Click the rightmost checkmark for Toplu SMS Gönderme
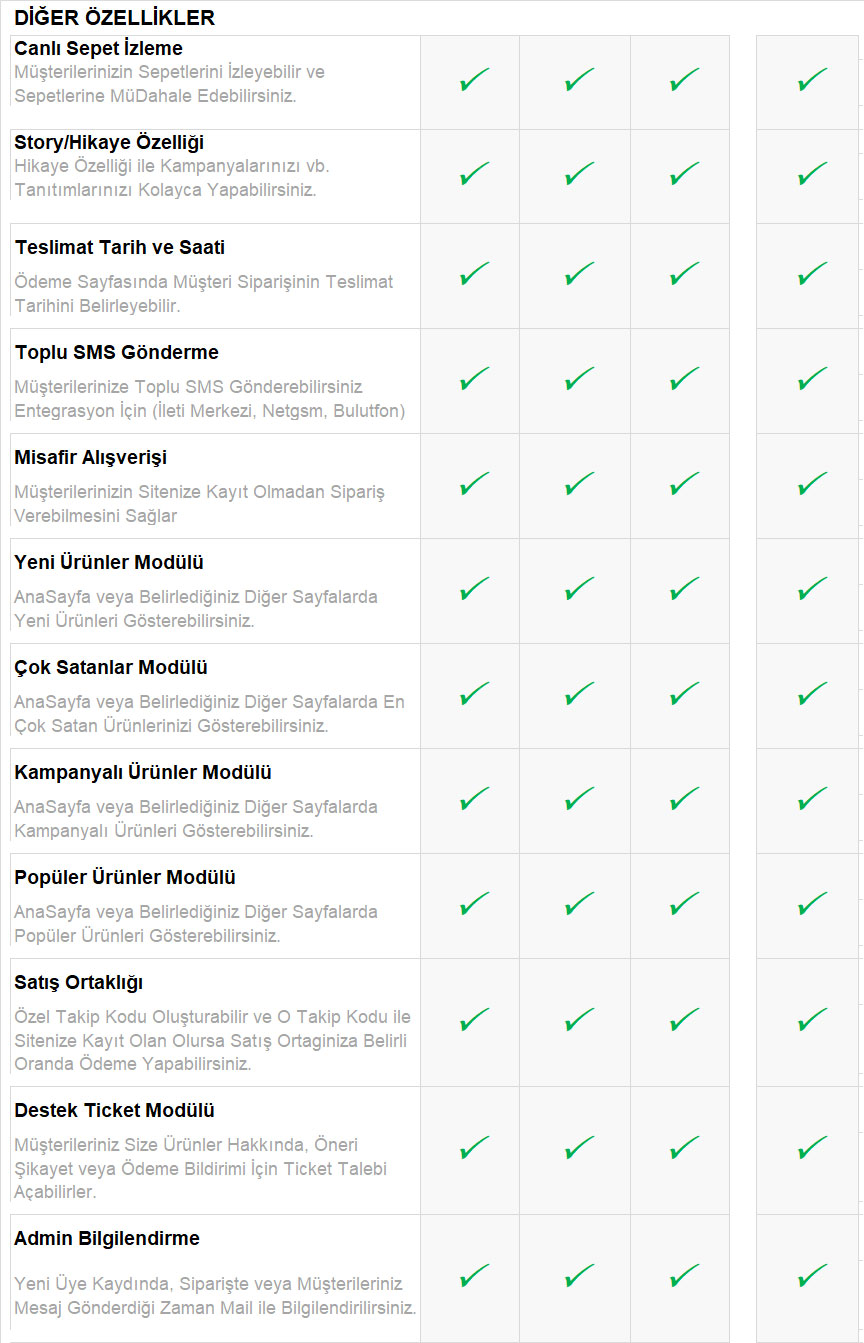Image resolution: width=864 pixels, height=1343 pixels. point(812,379)
